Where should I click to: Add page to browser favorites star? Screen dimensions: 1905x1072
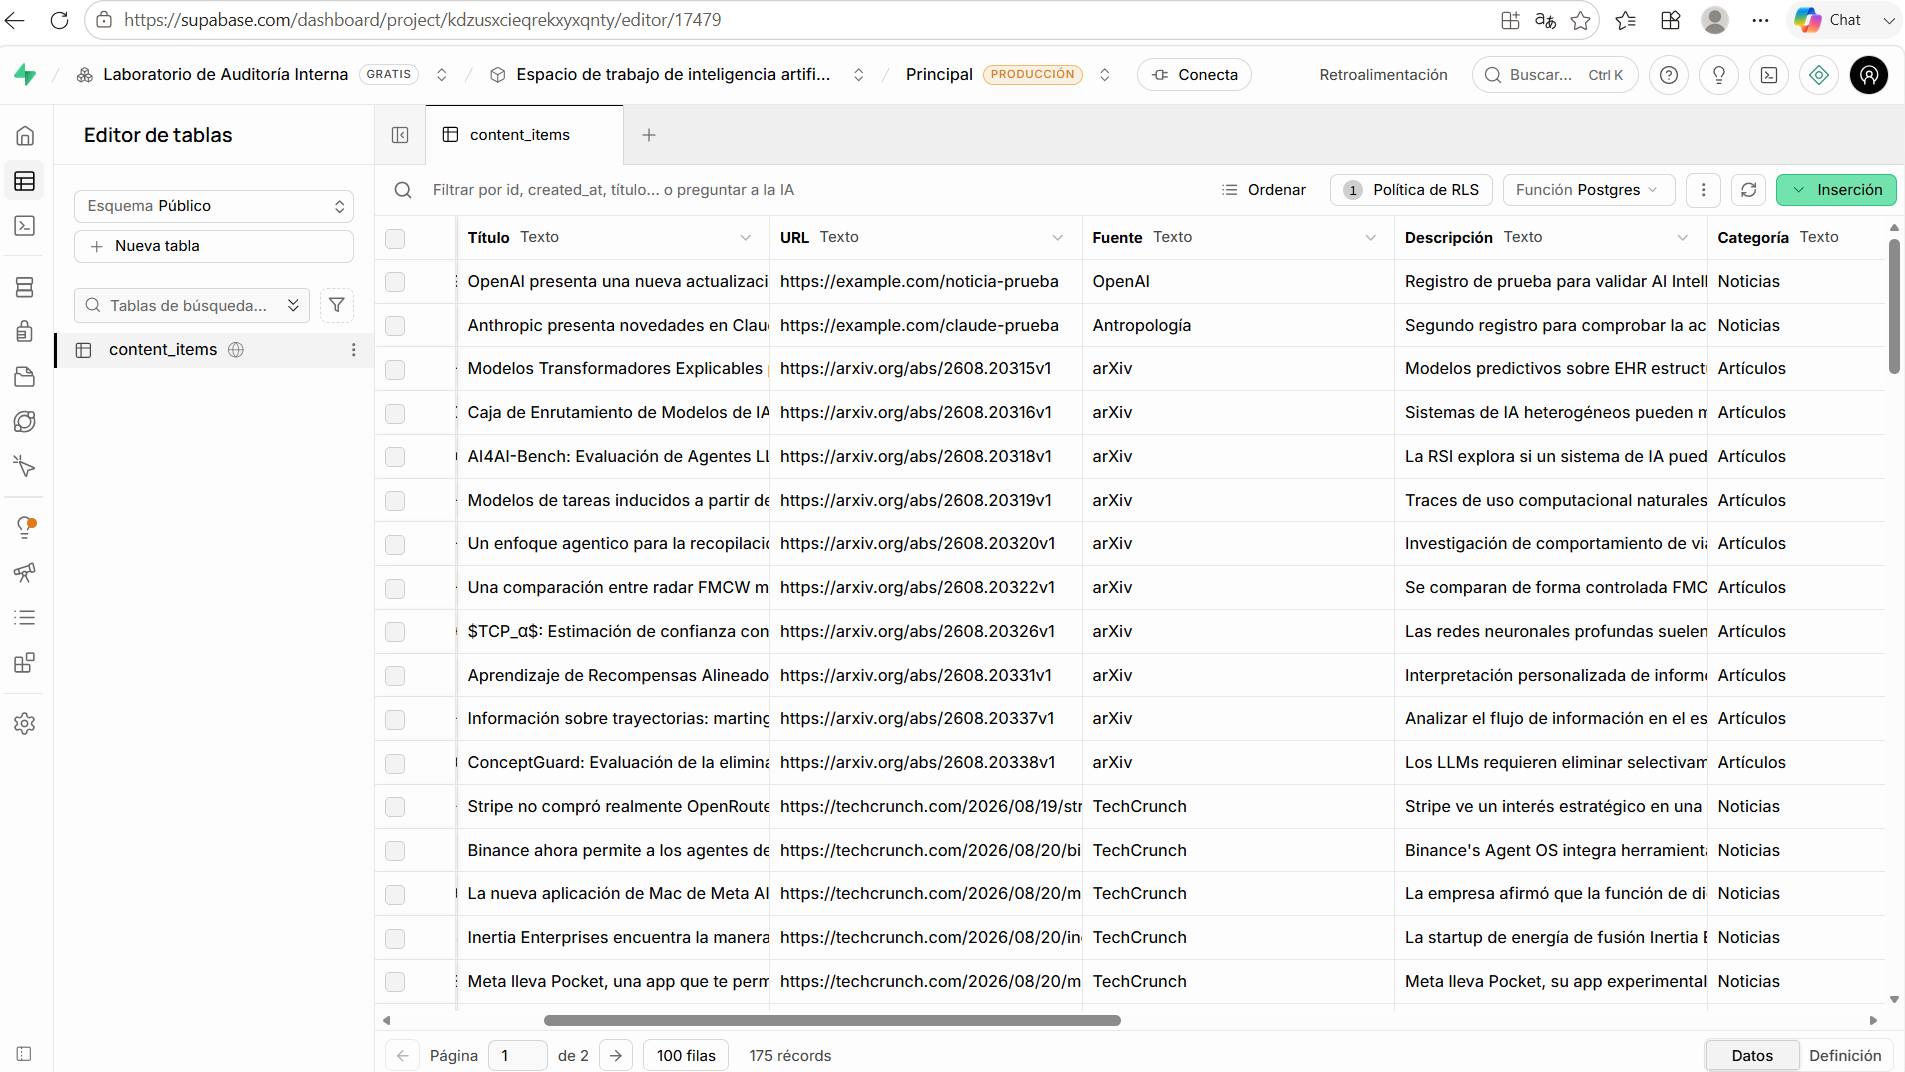coord(1580,20)
